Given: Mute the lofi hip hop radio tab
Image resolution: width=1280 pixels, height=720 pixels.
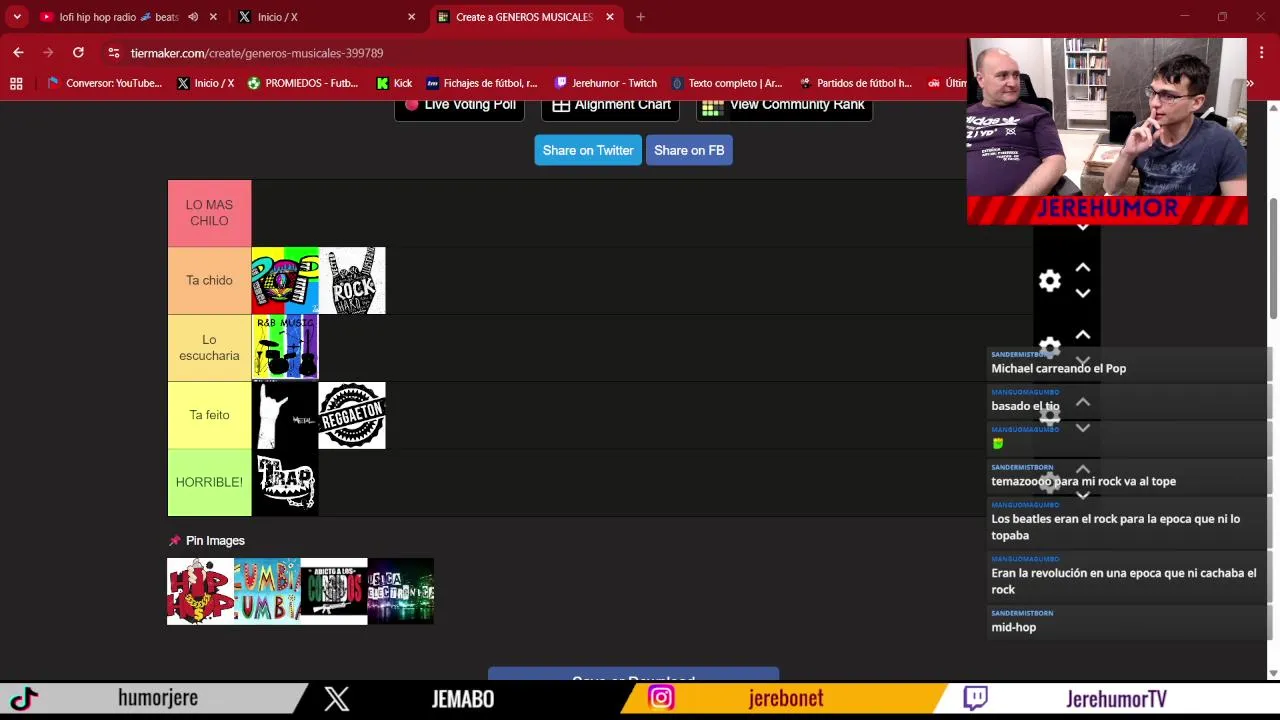Looking at the screenshot, I should (x=193, y=17).
